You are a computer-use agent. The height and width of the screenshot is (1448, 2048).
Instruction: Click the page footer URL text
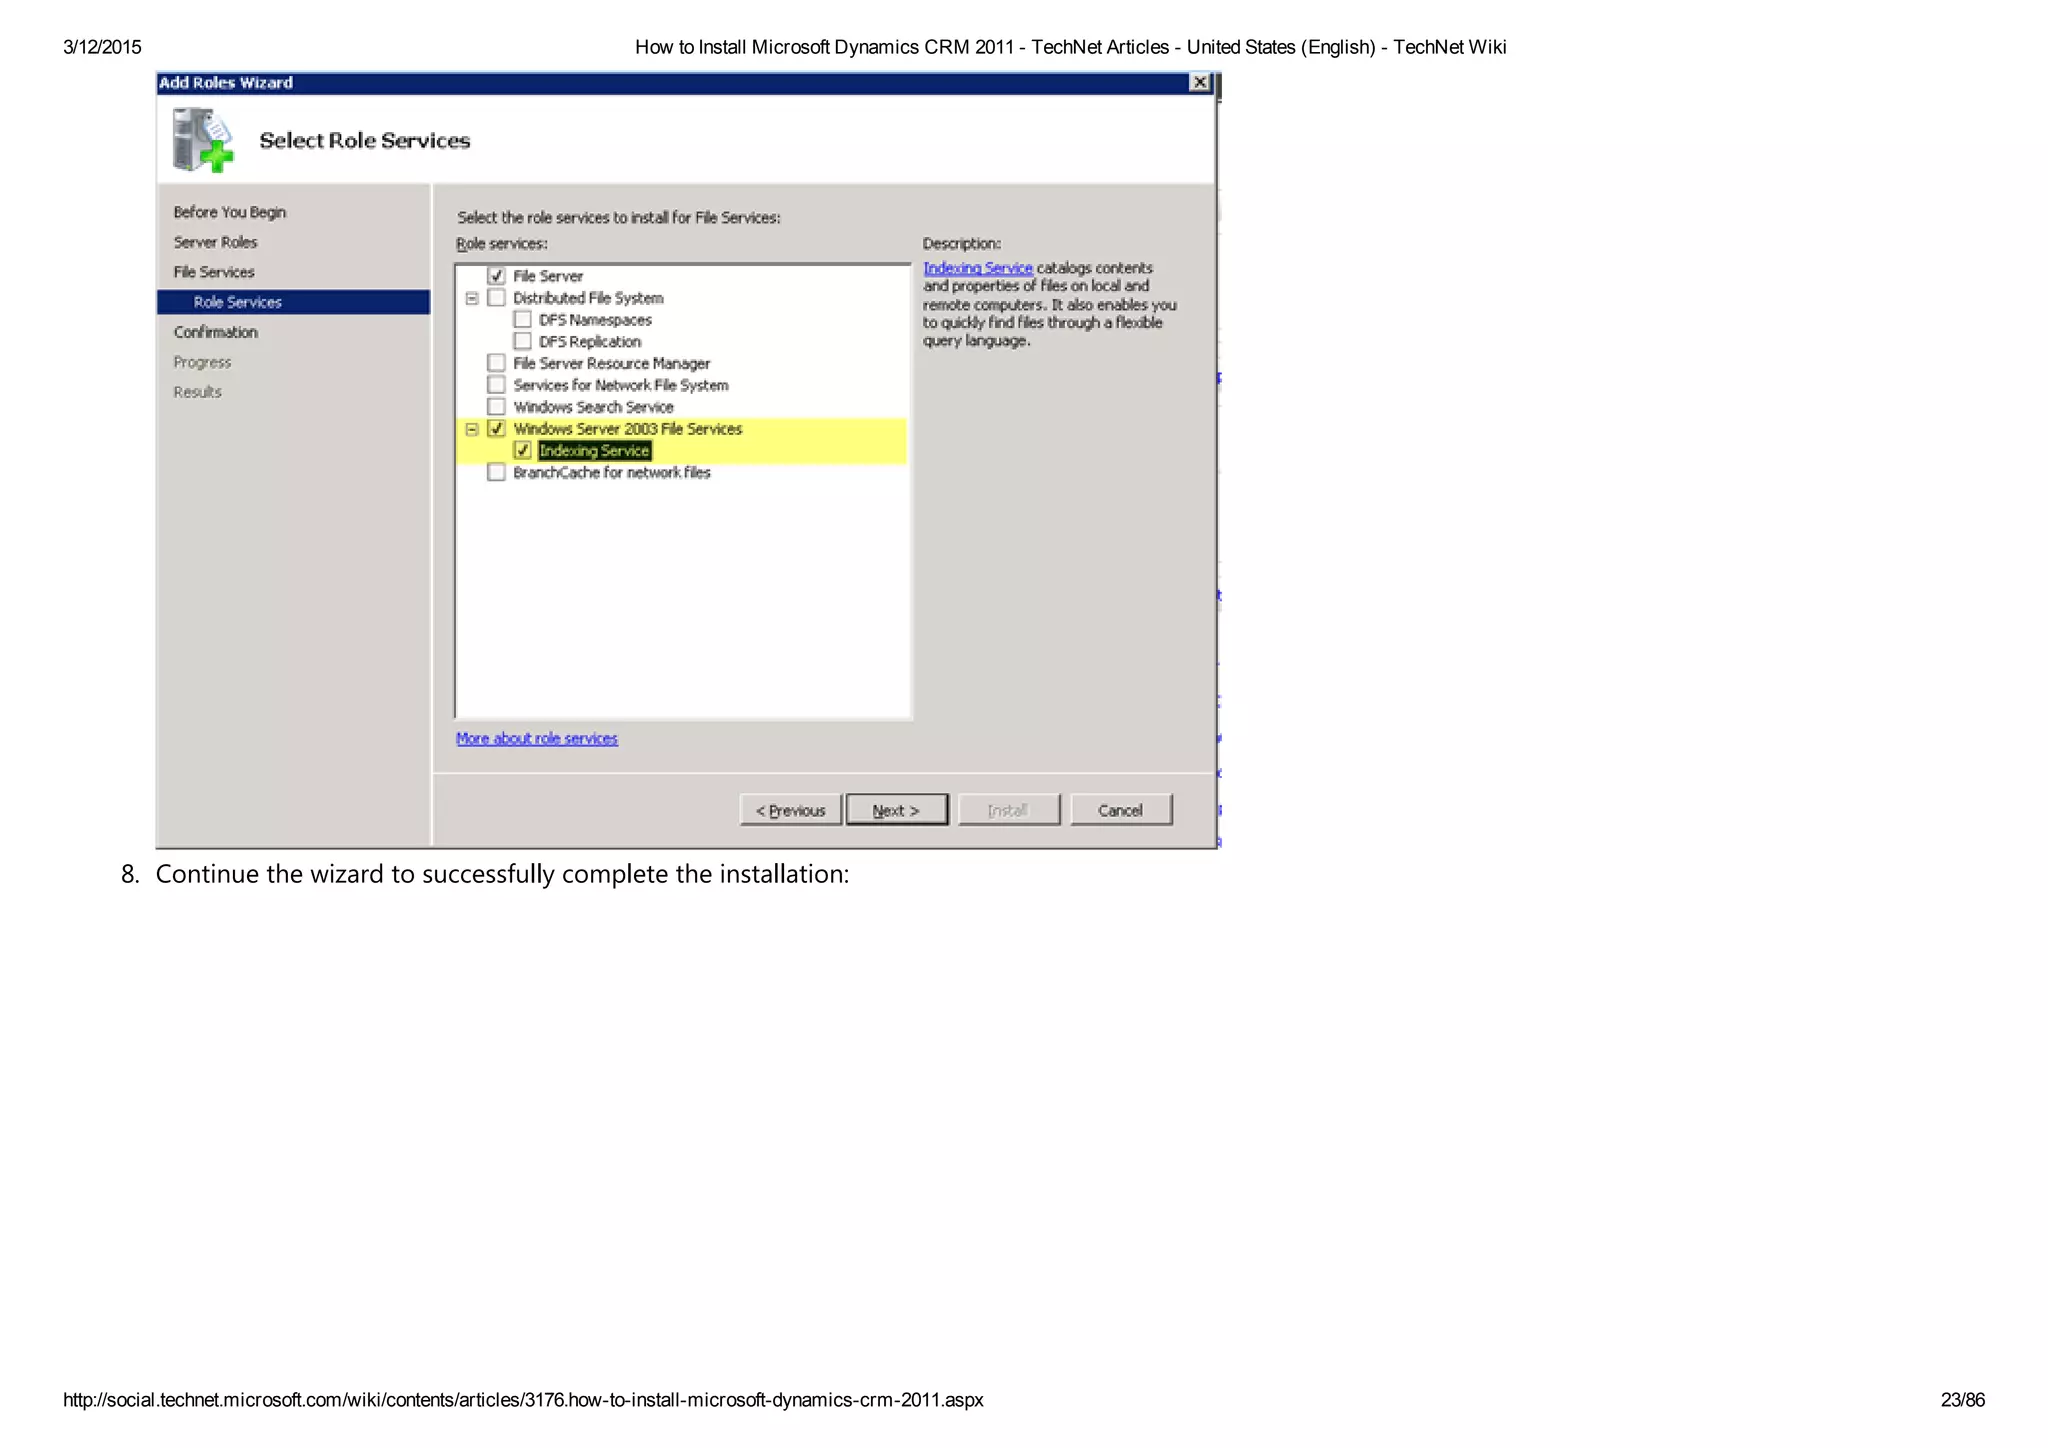click(523, 1400)
